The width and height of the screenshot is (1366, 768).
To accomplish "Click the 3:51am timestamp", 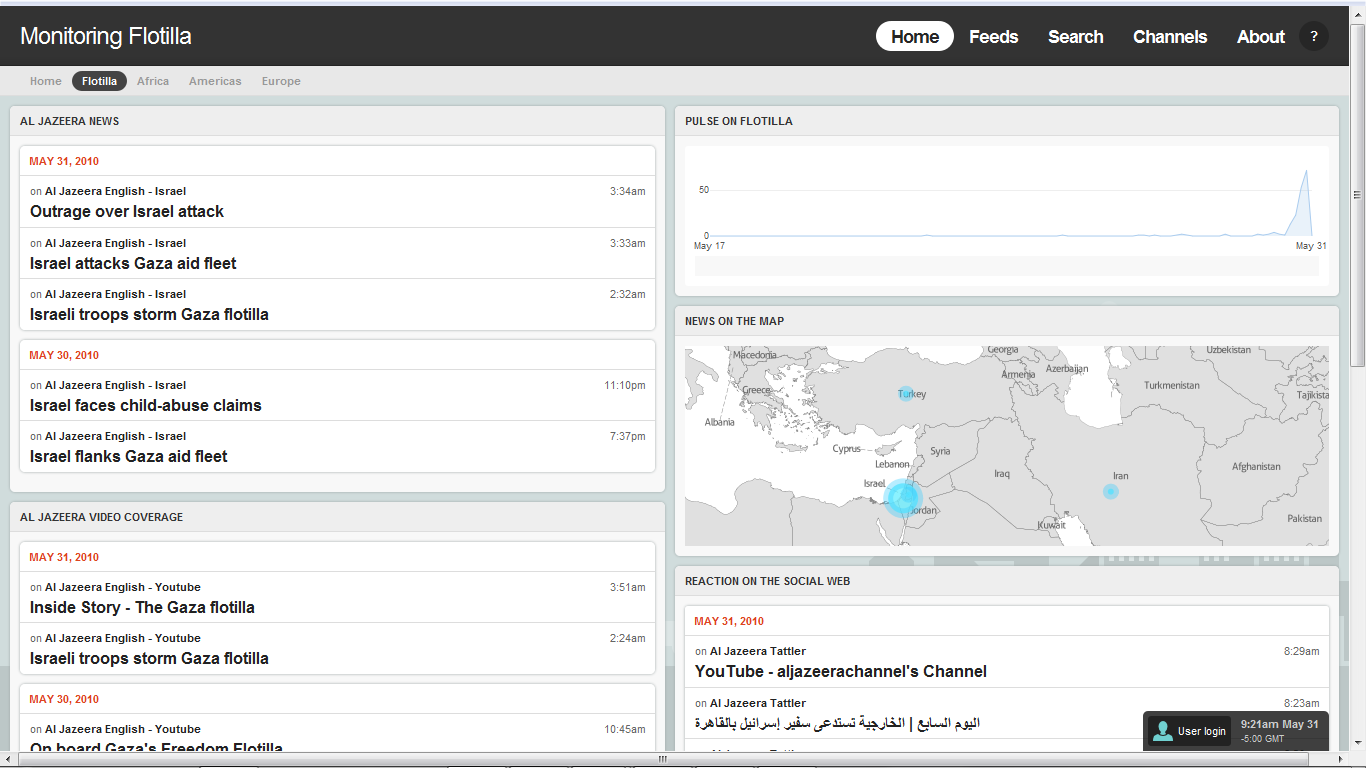I will point(628,587).
